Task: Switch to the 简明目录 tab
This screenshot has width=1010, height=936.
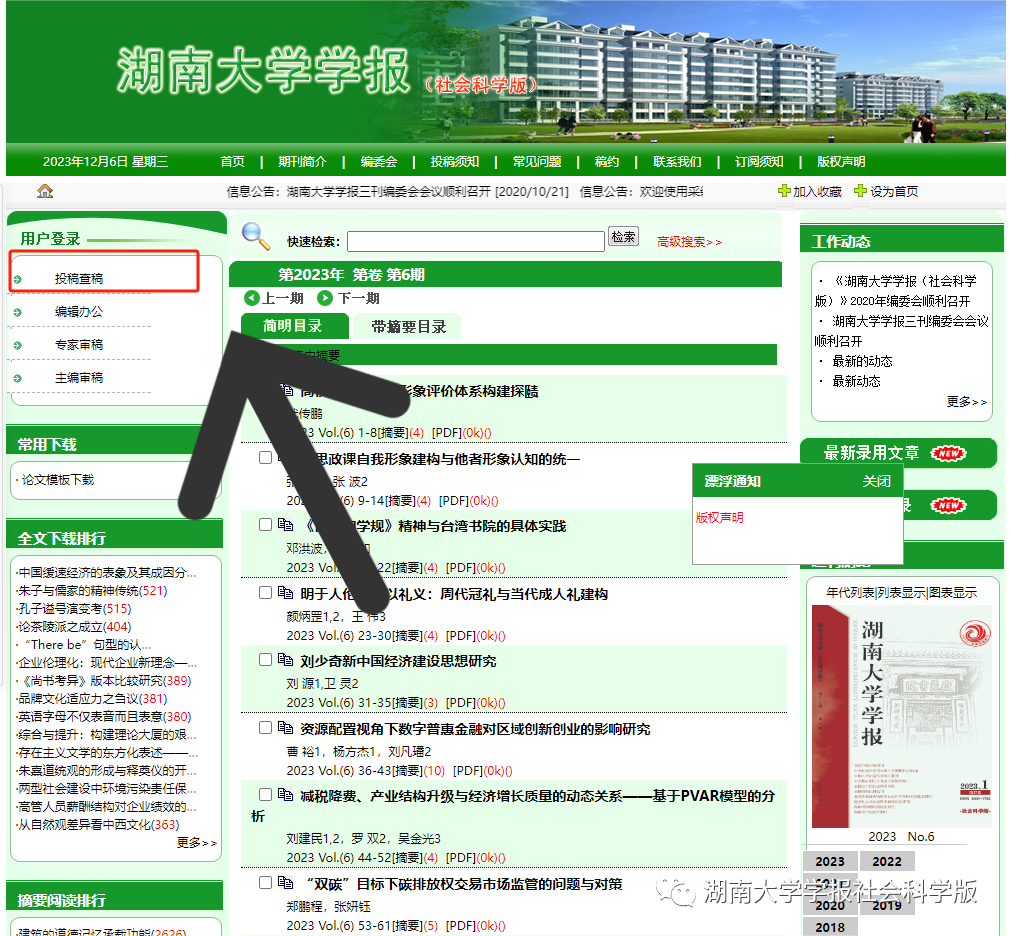Action: (294, 326)
